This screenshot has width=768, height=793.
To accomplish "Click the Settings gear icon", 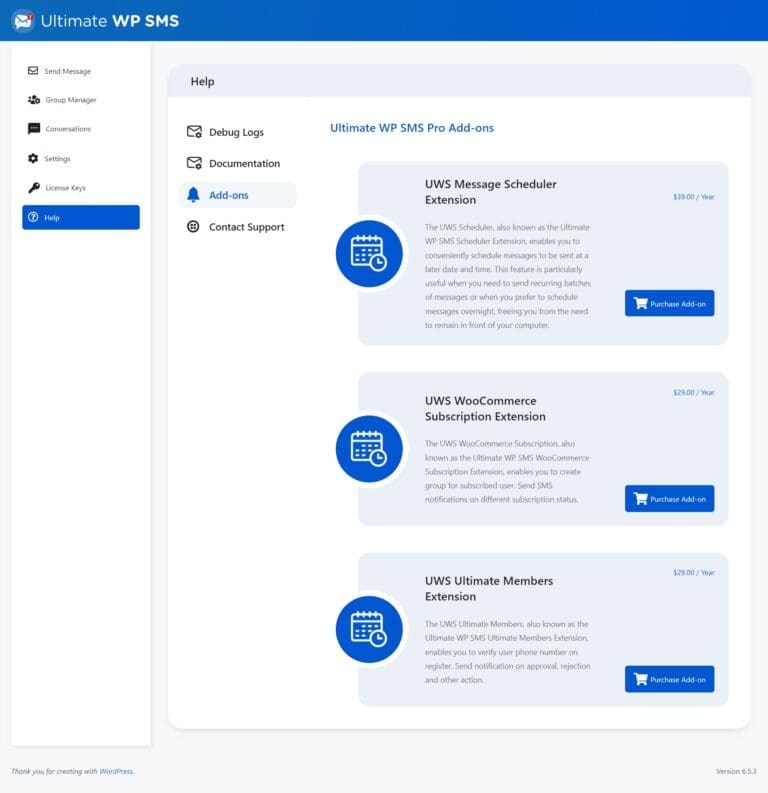I will click(33, 158).
